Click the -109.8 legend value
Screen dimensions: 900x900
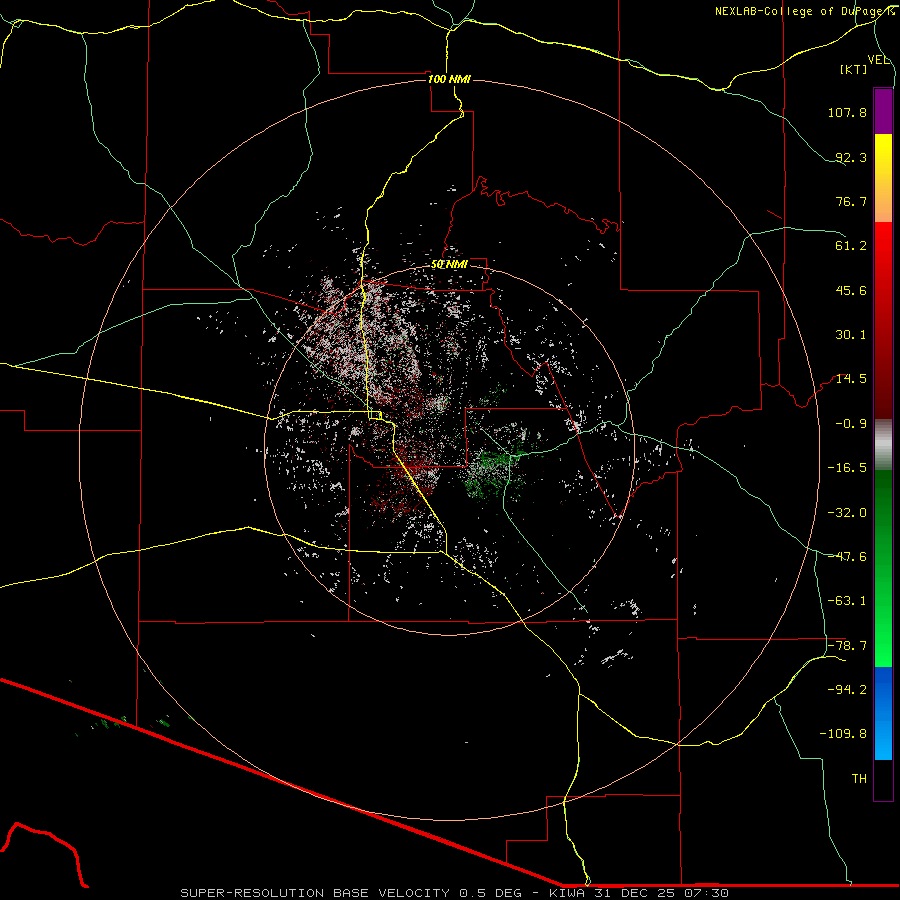click(x=843, y=734)
